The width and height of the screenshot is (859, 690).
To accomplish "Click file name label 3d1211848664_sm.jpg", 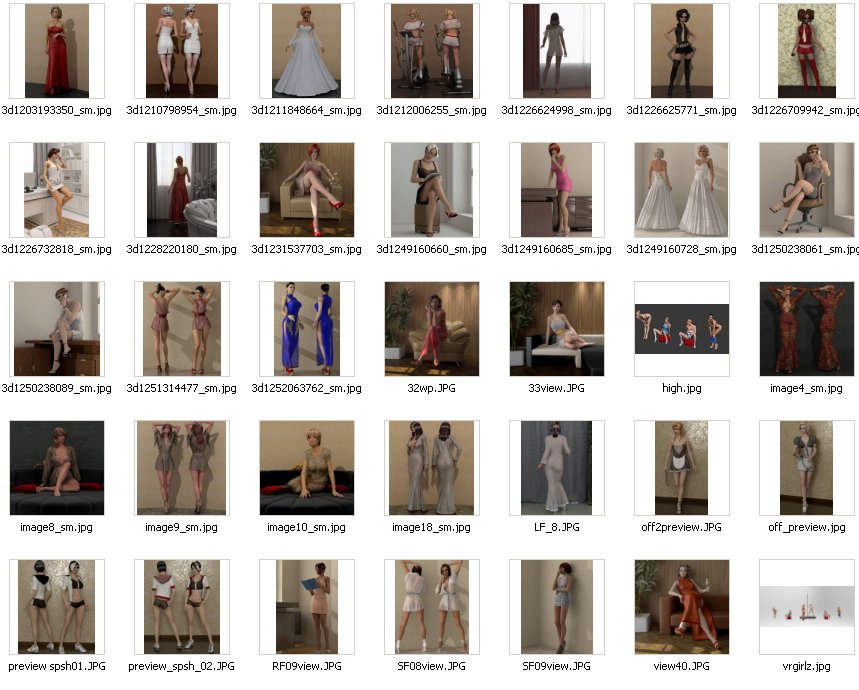I will click(307, 111).
